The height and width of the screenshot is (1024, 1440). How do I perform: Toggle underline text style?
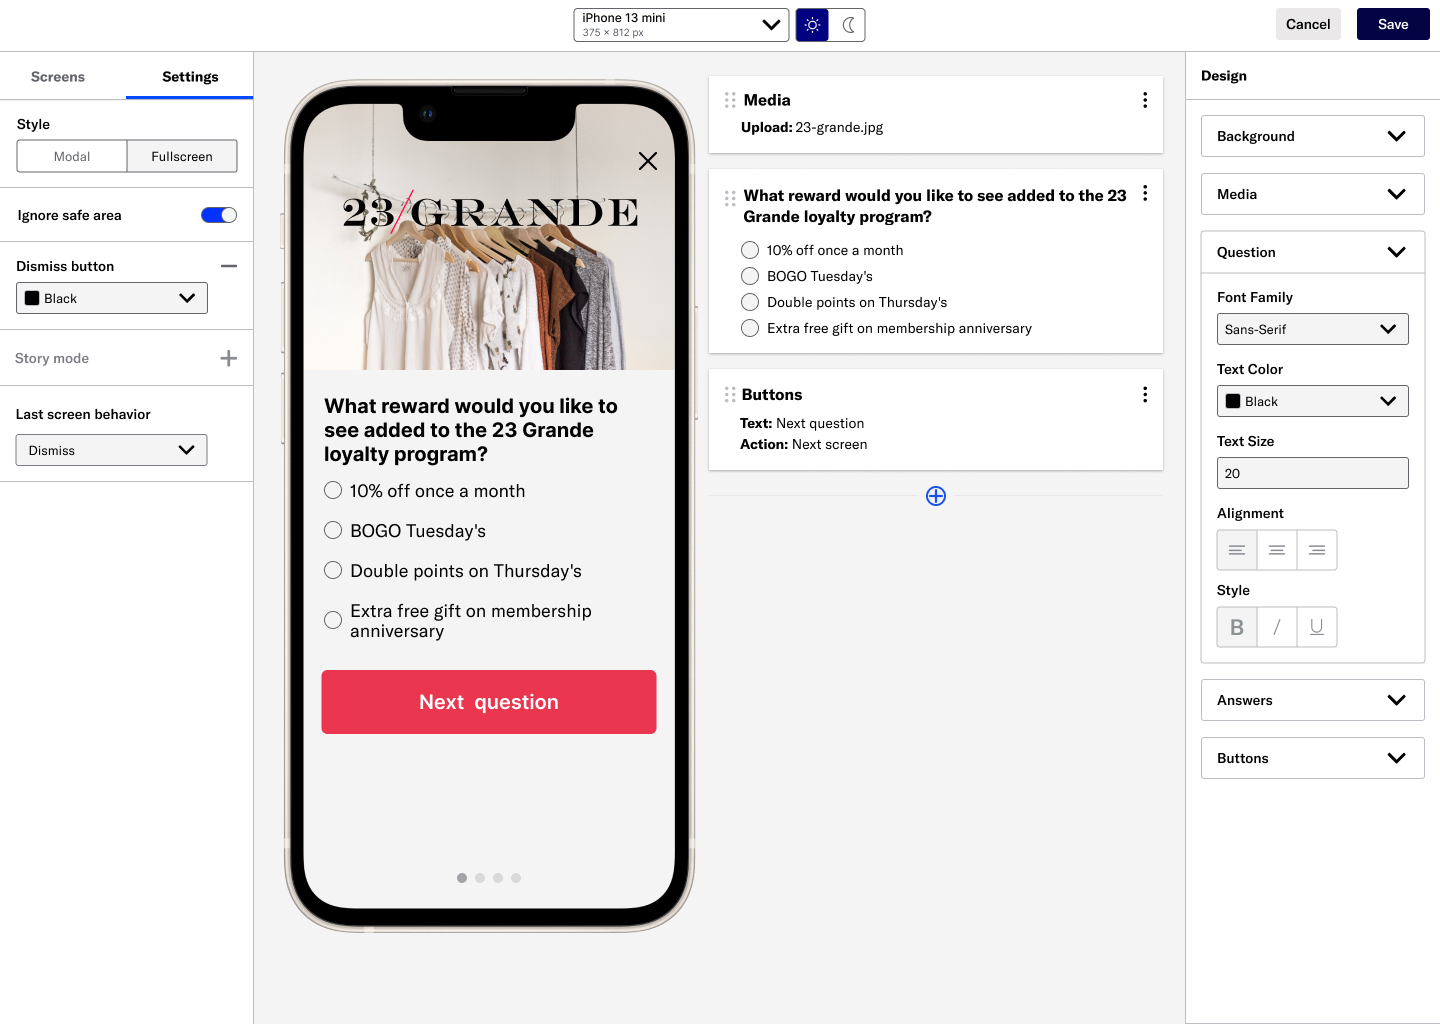point(1317,627)
